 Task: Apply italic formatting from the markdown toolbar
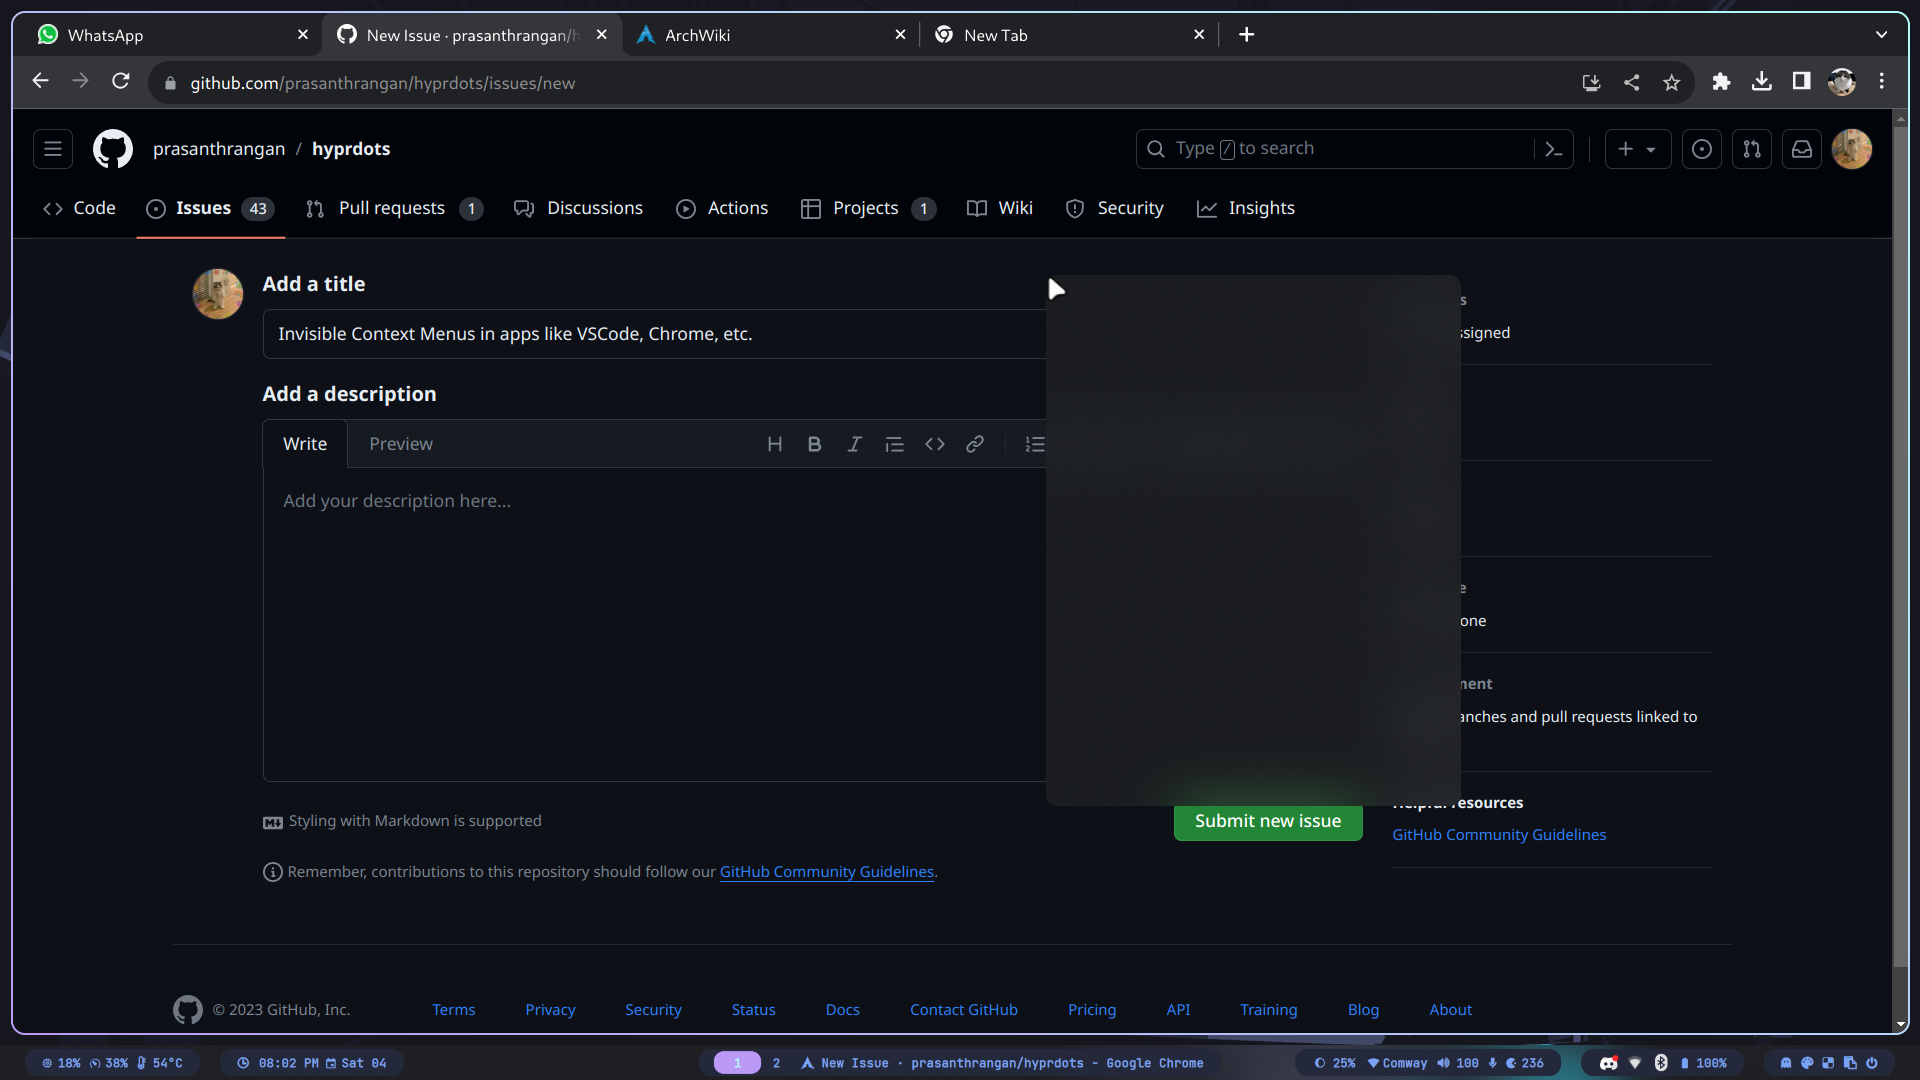[855, 444]
